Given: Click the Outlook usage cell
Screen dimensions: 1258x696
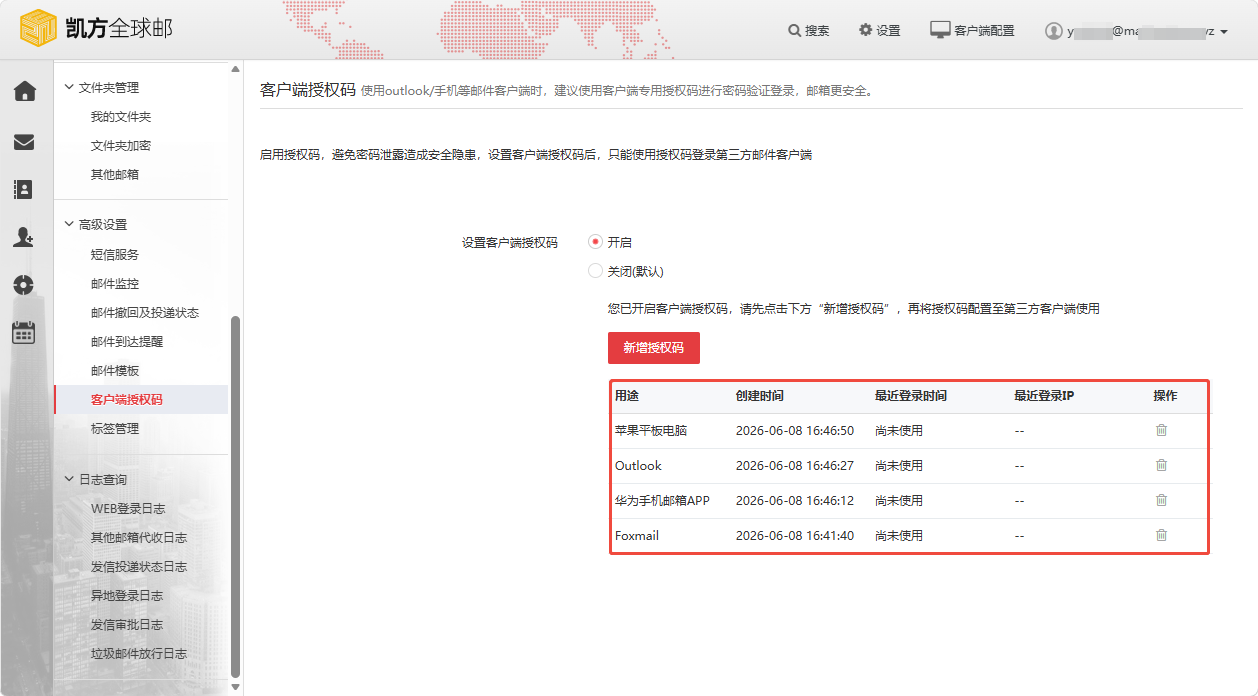Looking at the screenshot, I should (x=638, y=466).
